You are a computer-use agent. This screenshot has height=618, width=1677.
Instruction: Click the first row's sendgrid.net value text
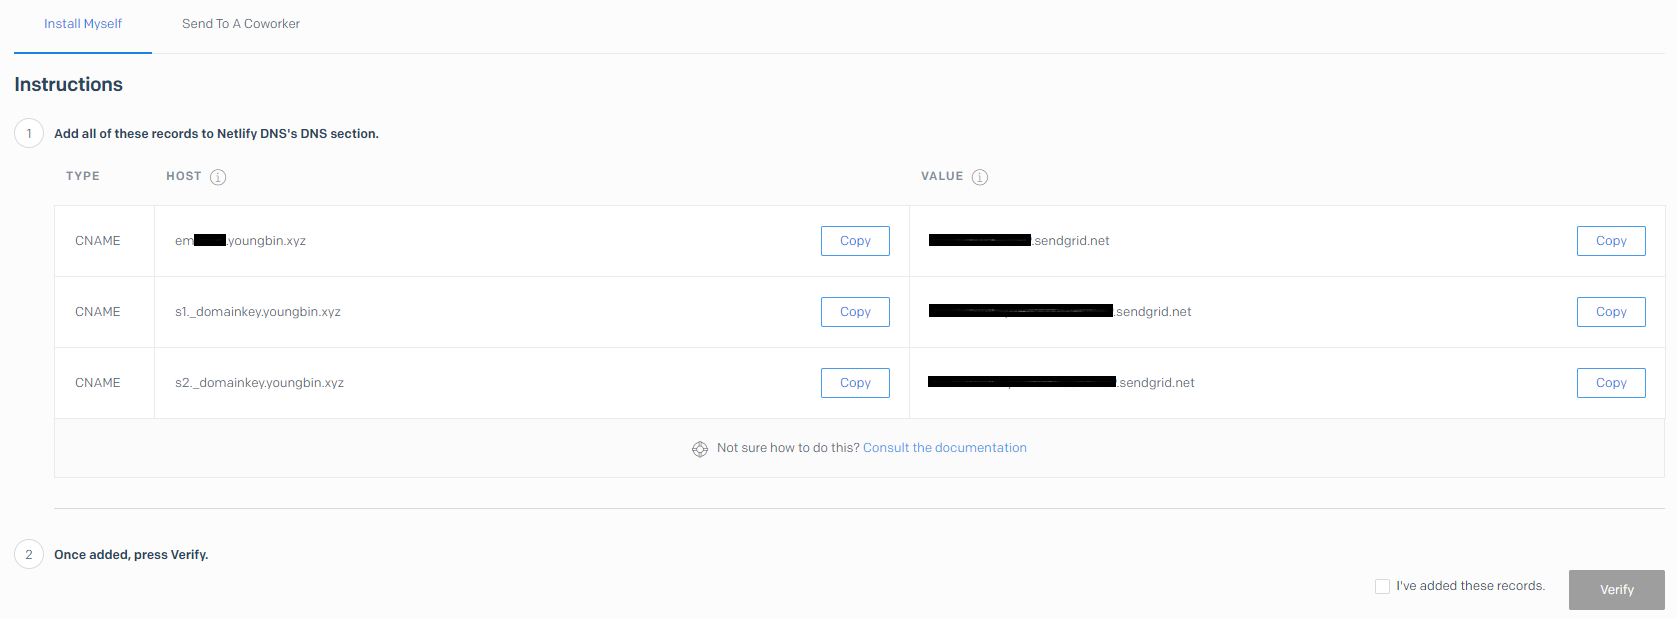[1070, 241]
